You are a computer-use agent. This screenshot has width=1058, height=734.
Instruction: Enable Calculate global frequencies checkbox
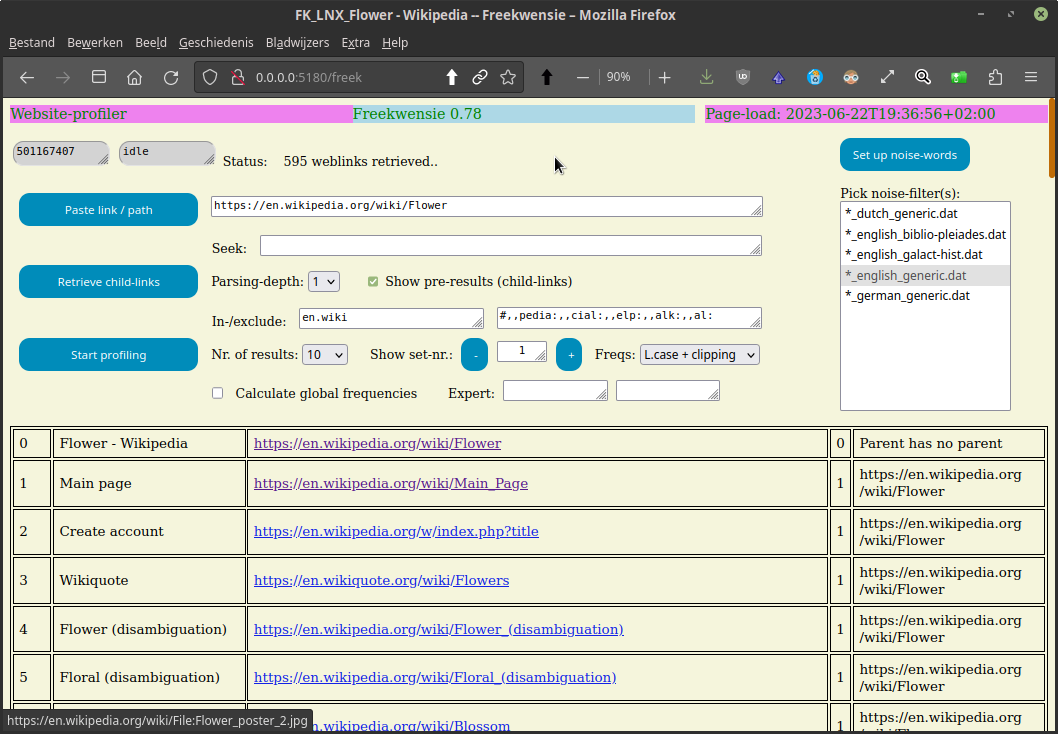[x=217, y=393]
